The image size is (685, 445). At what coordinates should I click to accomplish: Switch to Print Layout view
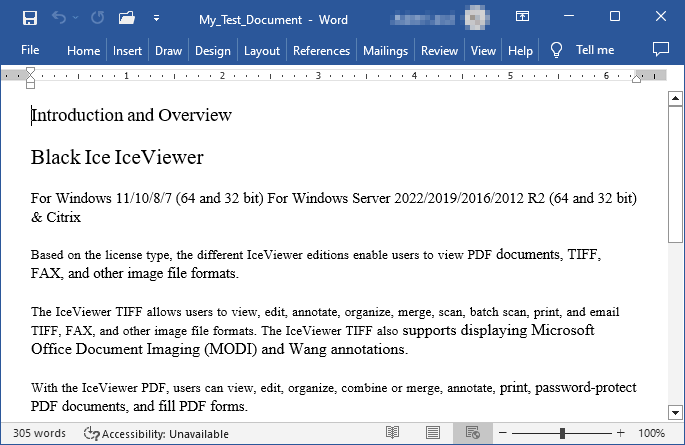pos(432,433)
